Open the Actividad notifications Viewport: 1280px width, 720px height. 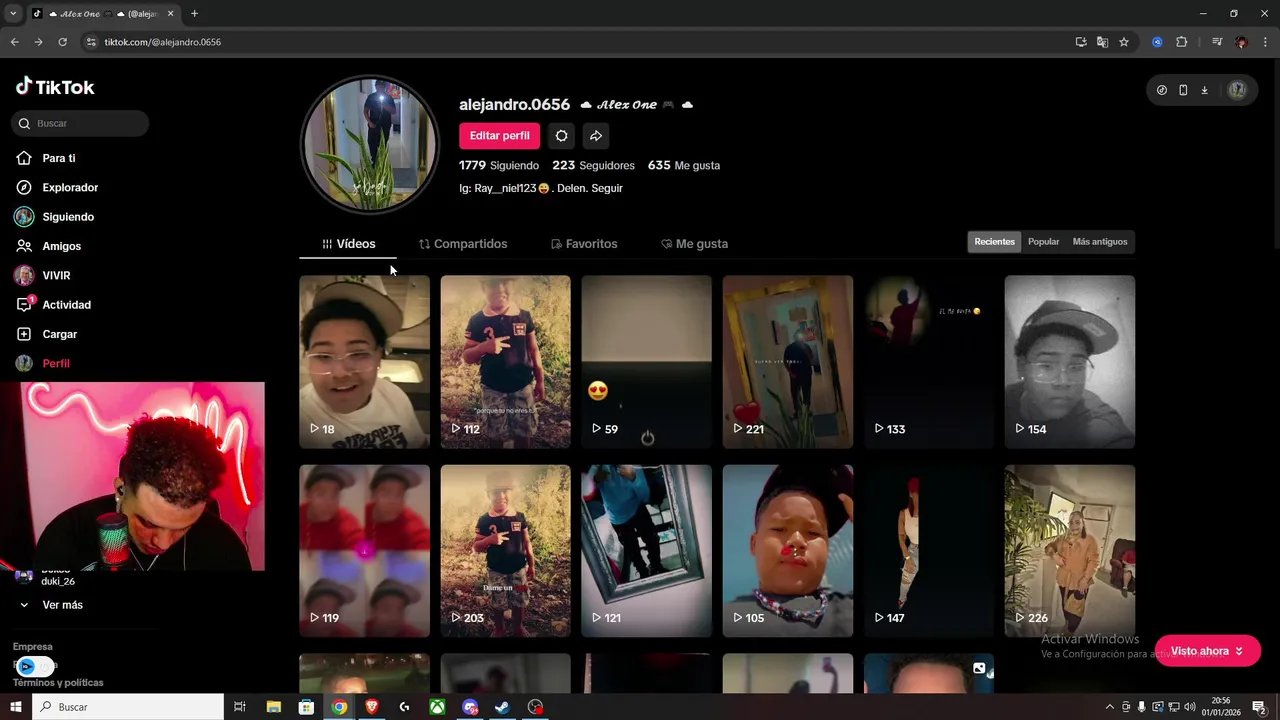66,305
